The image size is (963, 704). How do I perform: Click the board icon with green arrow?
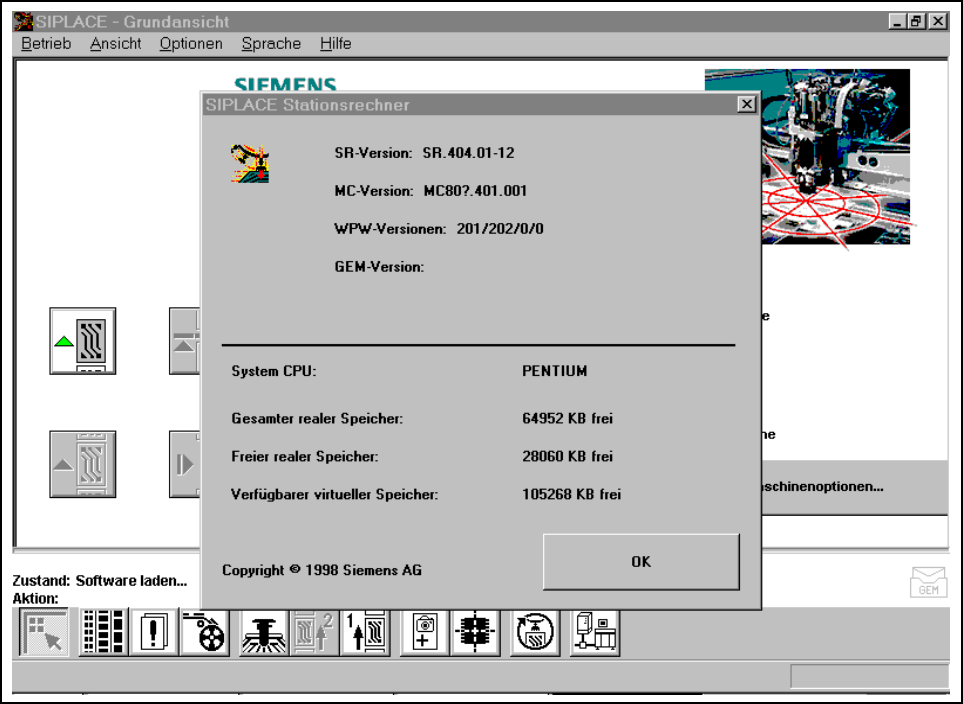tap(83, 341)
